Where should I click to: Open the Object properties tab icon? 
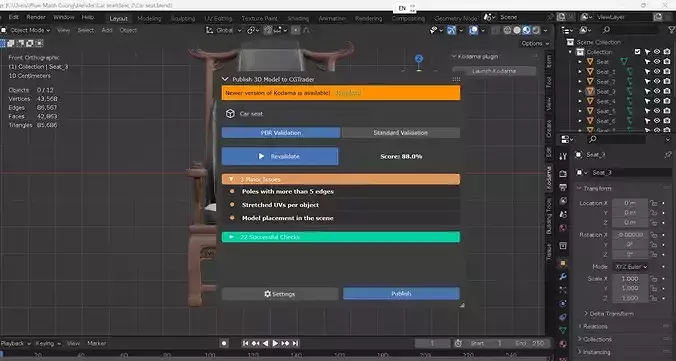563,263
